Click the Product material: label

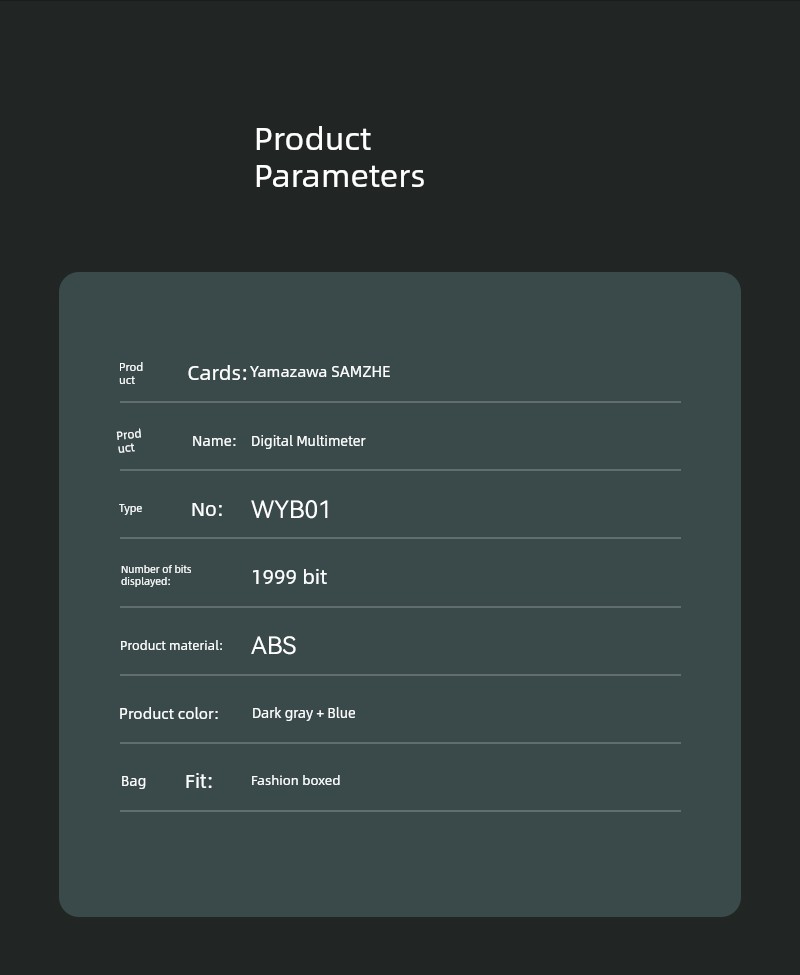click(x=172, y=645)
